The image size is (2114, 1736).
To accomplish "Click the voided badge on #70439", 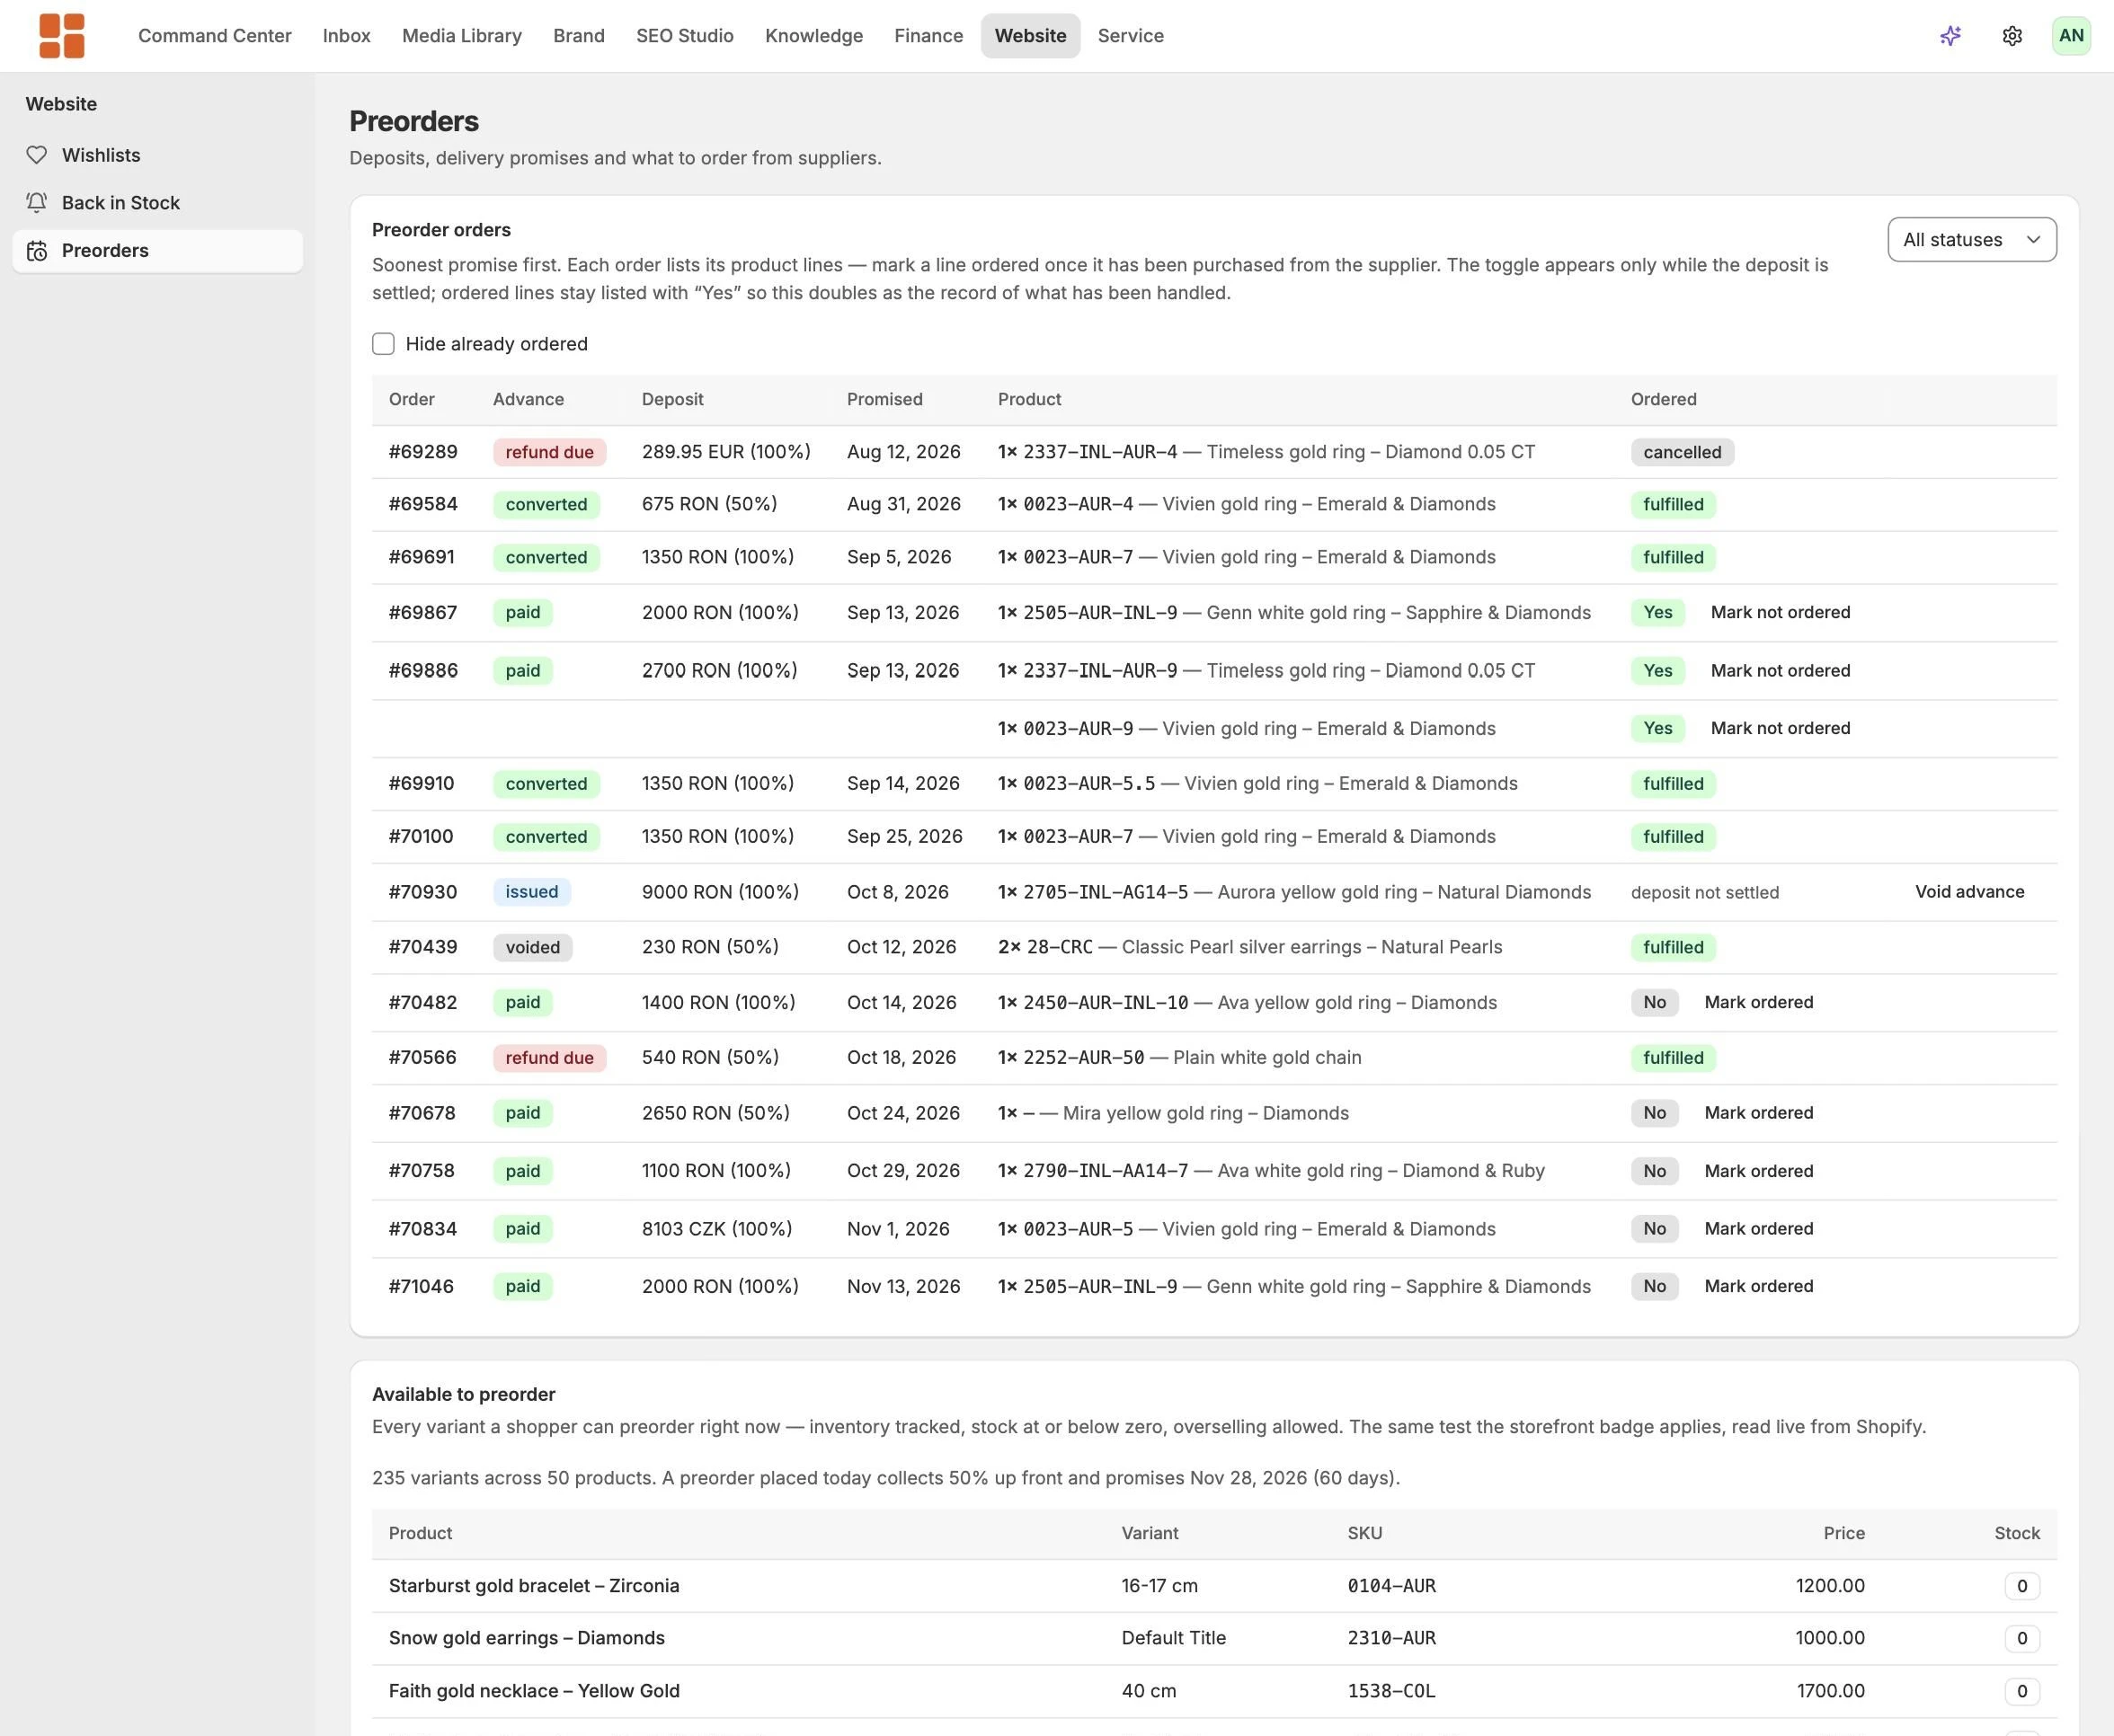I will [x=532, y=947].
